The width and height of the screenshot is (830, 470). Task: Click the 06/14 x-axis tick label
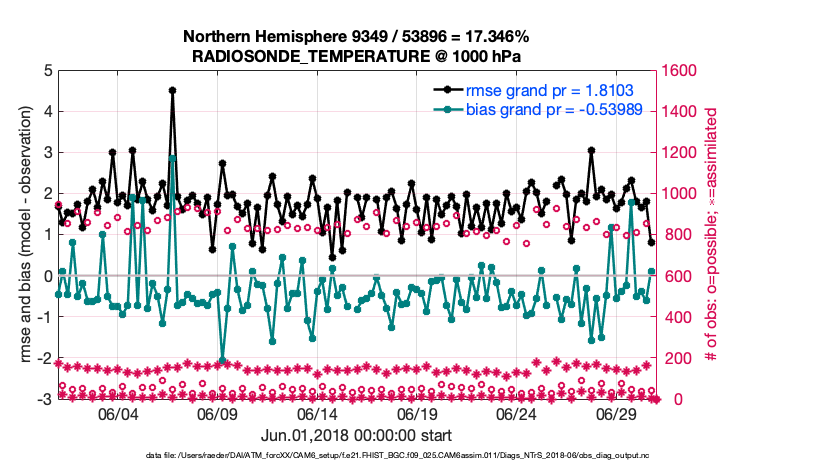pyautogui.click(x=318, y=414)
